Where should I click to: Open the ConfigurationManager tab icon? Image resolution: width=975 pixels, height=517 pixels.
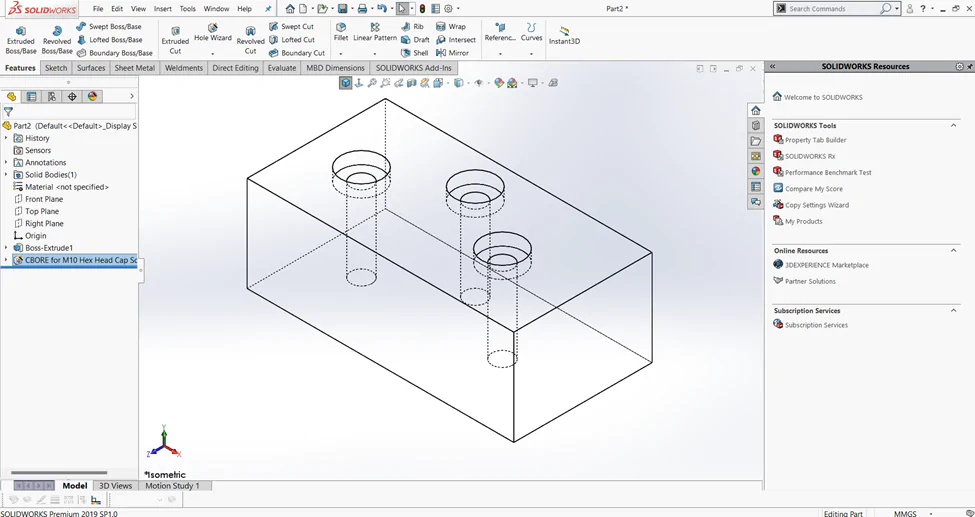pyautogui.click(x=52, y=96)
